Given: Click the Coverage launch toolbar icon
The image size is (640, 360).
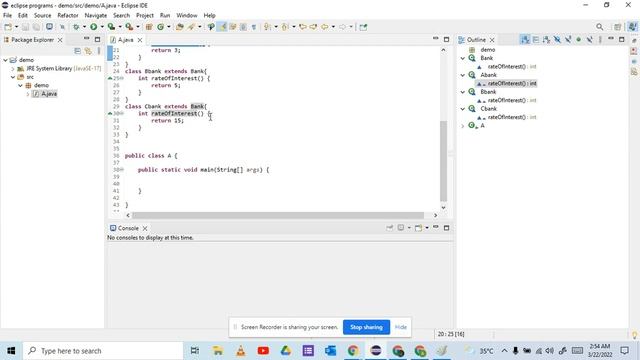Looking at the screenshot, I should 111,27.
